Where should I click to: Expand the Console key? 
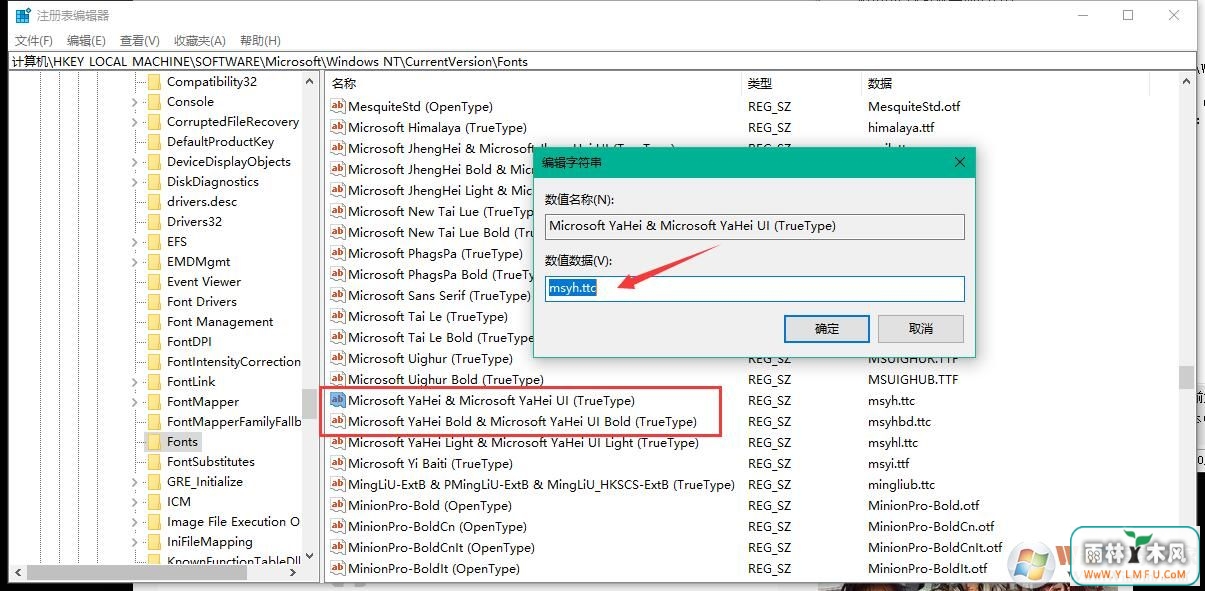(135, 102)
